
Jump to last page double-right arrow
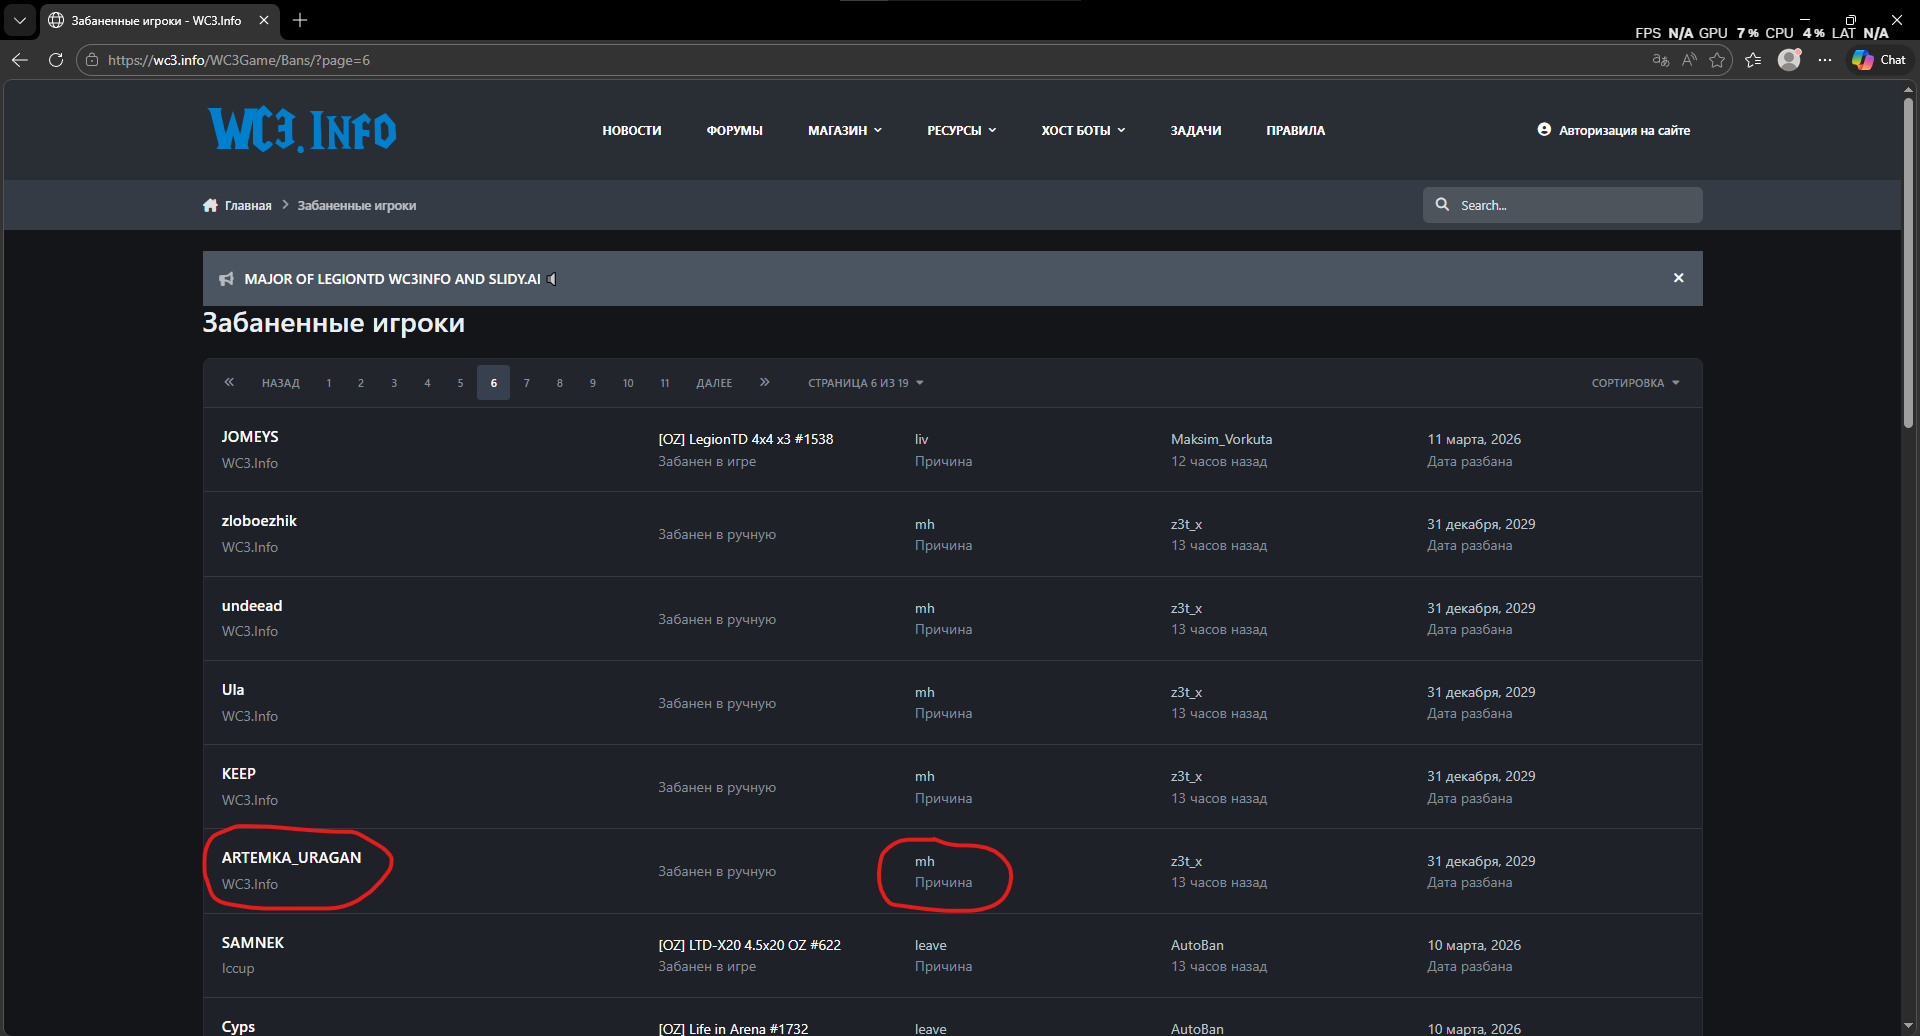click(x=764, y=382)
